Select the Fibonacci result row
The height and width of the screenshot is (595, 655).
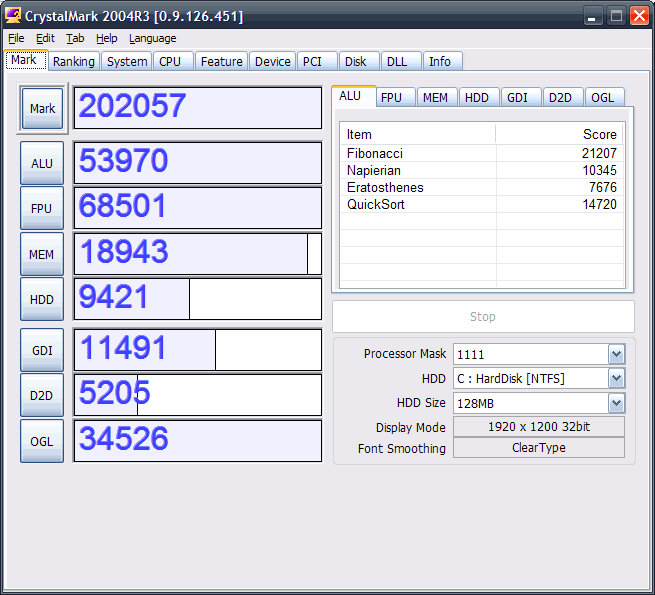pos(482,153)
